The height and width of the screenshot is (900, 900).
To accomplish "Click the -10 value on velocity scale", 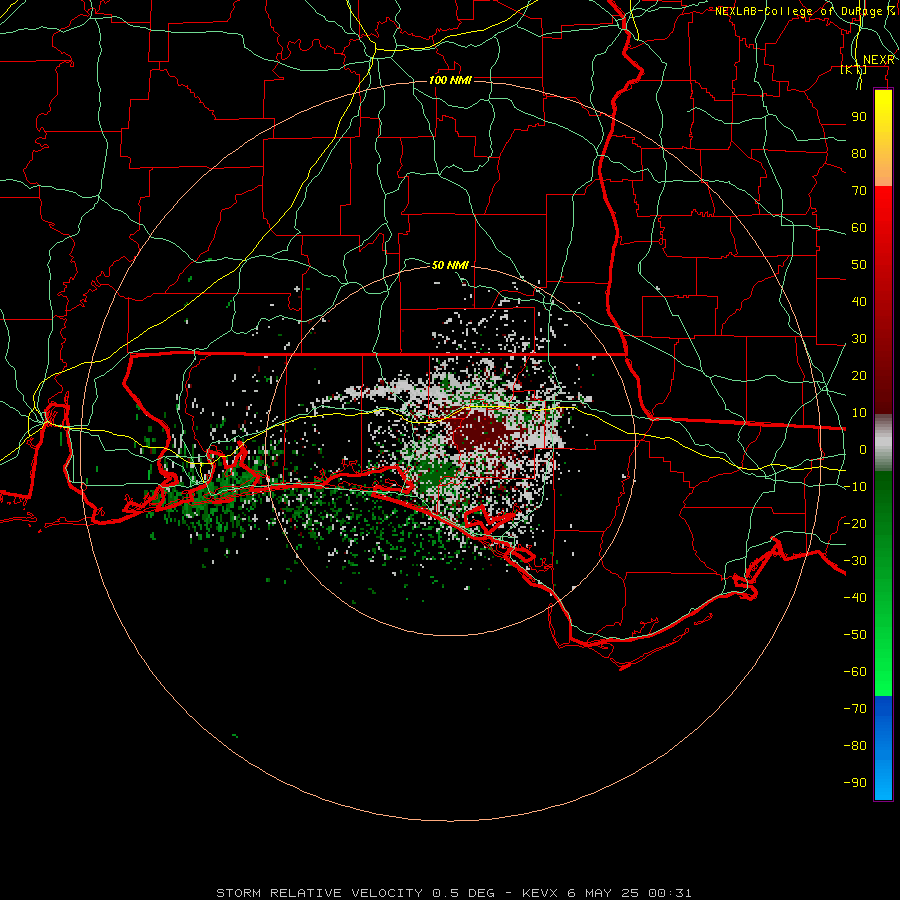I will tap(855, 487).
